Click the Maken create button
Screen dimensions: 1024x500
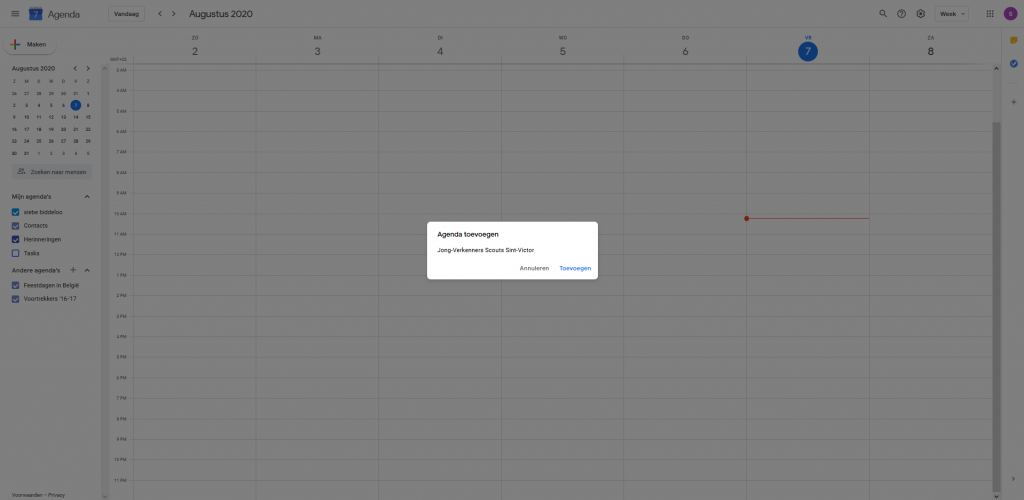[x=31, y=44]
